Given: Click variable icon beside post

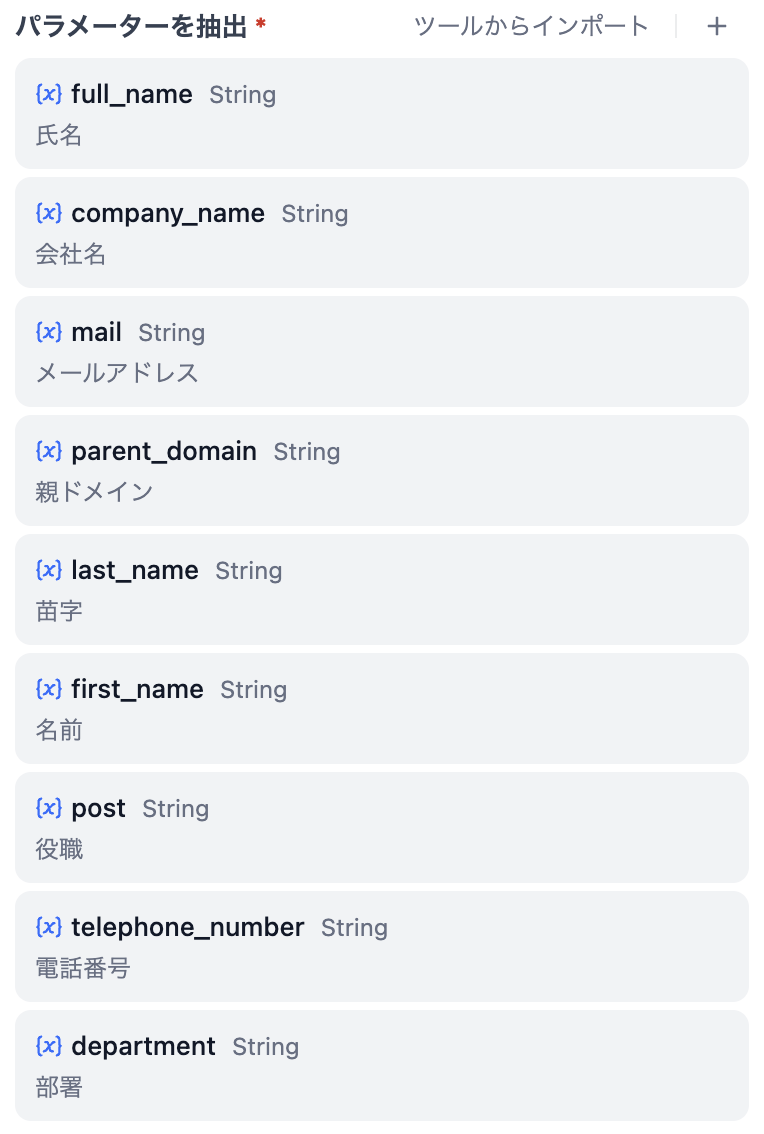Looking at the screenshot, I should [49, 808].
